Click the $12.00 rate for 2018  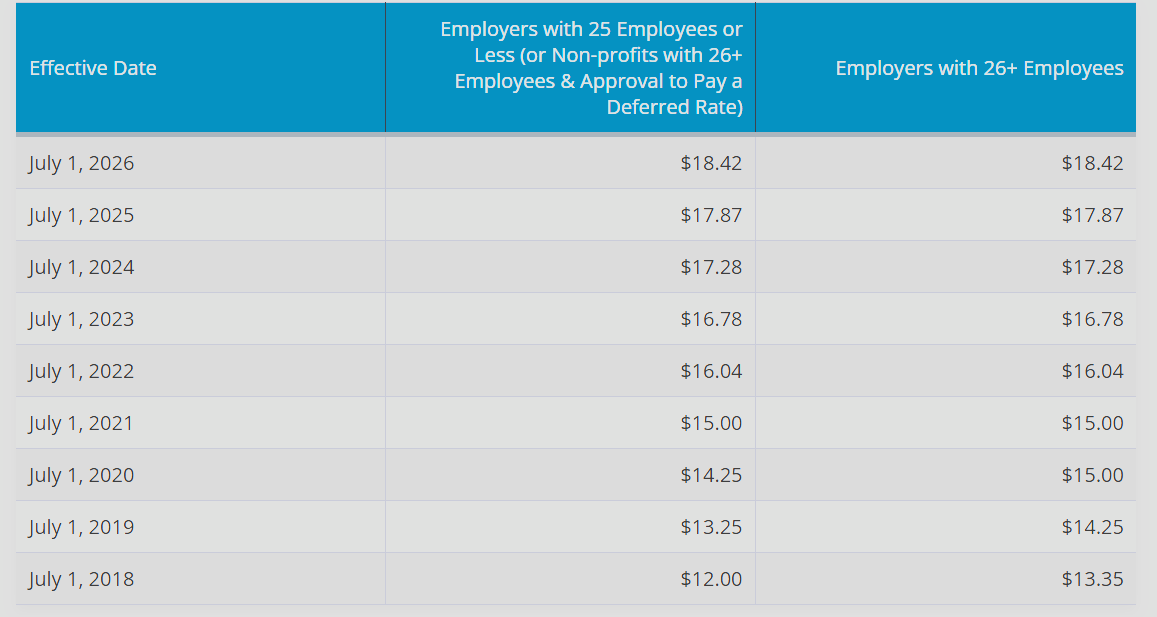coord(711,579)
